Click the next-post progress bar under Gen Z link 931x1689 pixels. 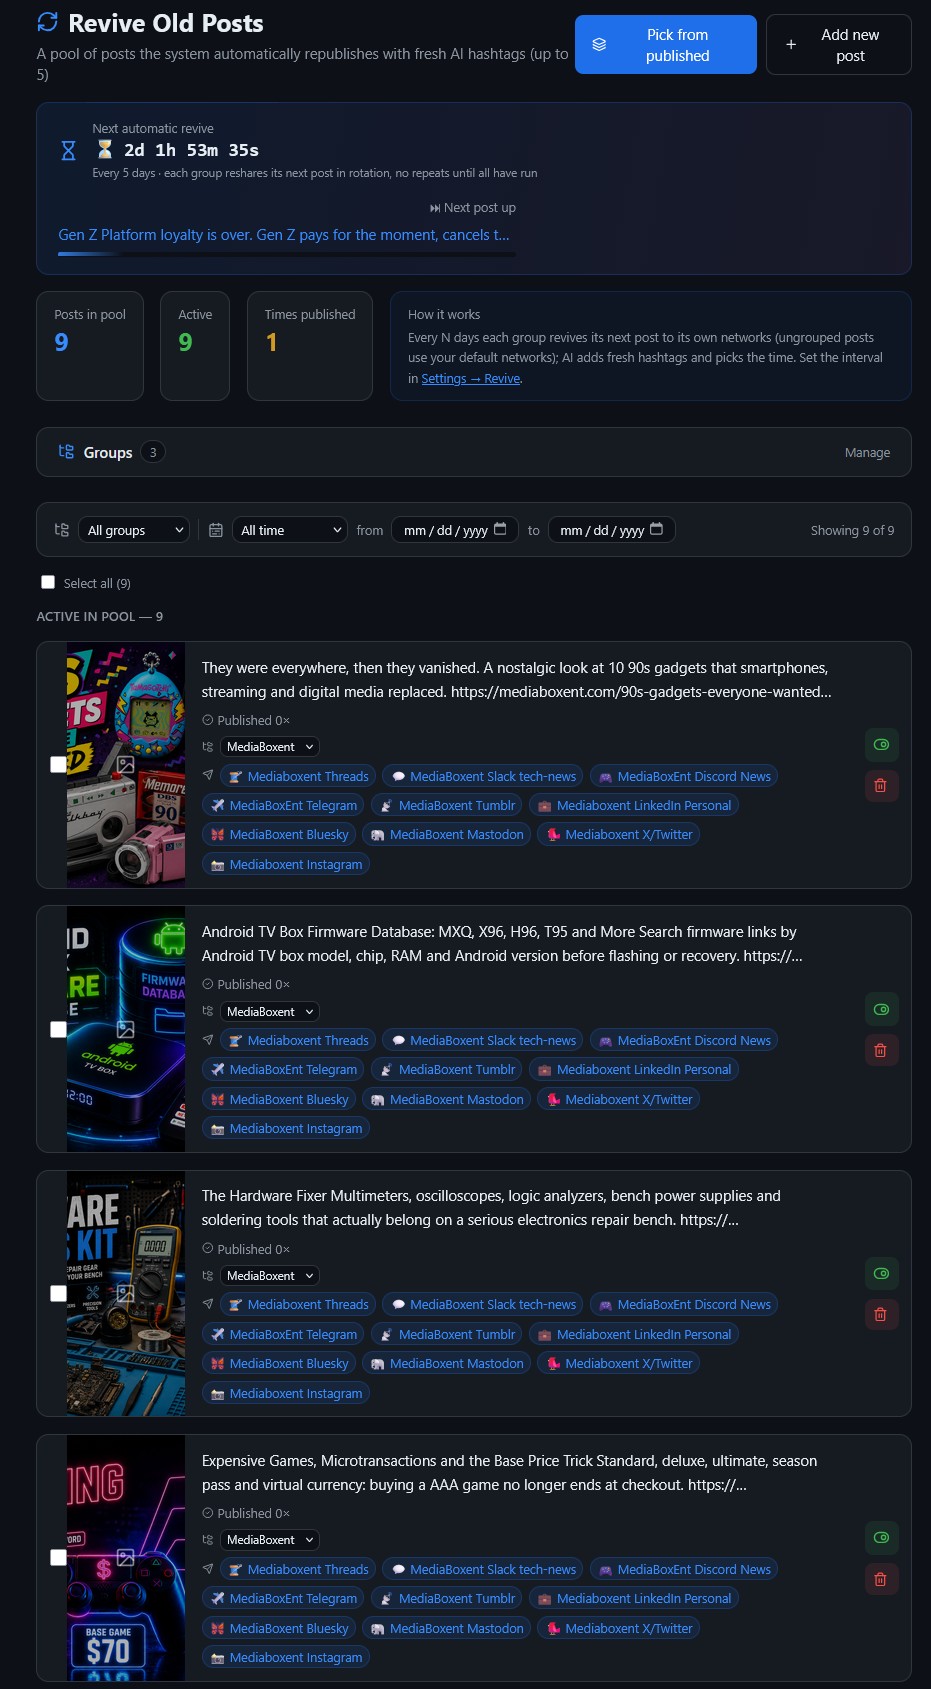287,254
